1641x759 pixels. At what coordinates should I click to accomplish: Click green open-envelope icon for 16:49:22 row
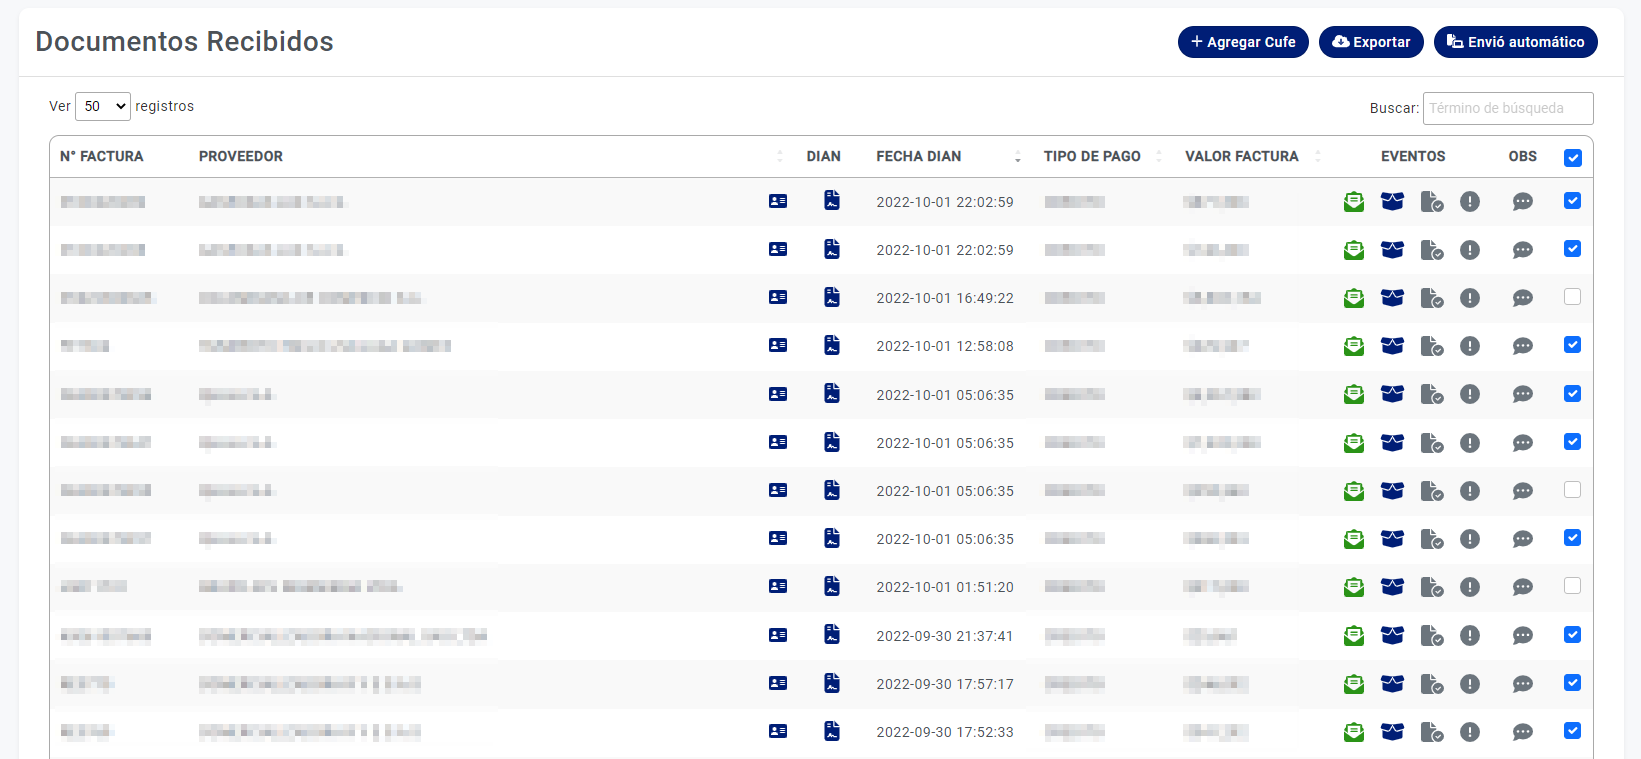point(1353,298)
